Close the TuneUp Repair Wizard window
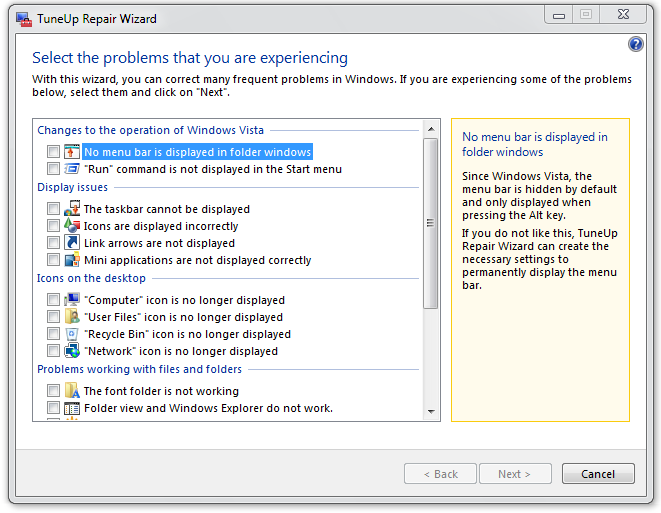 (623, 15)
